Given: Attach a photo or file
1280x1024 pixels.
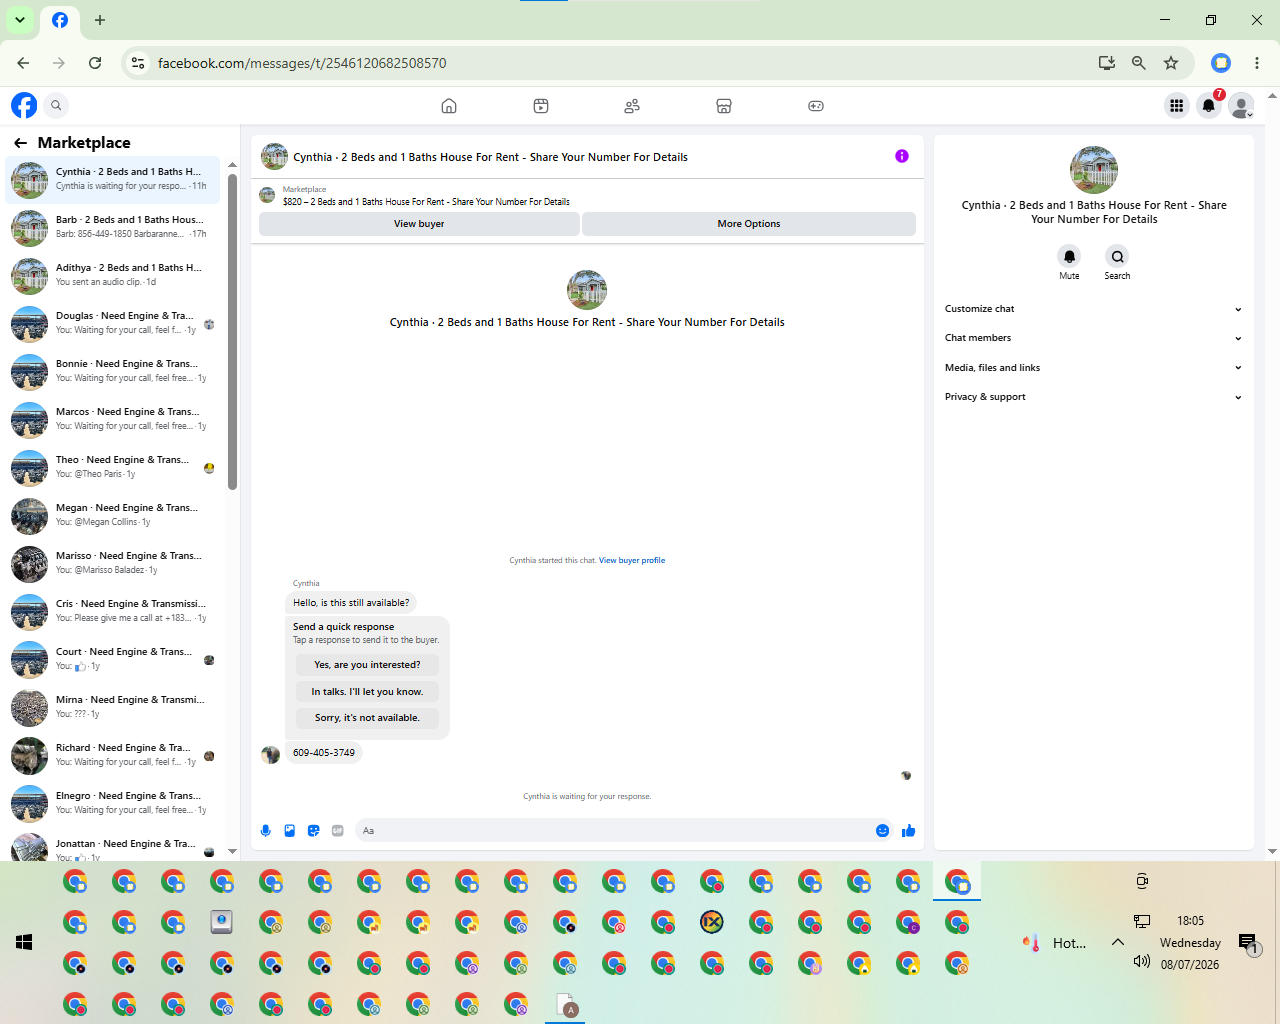Looking at the screenshot, I should [290, 831].
